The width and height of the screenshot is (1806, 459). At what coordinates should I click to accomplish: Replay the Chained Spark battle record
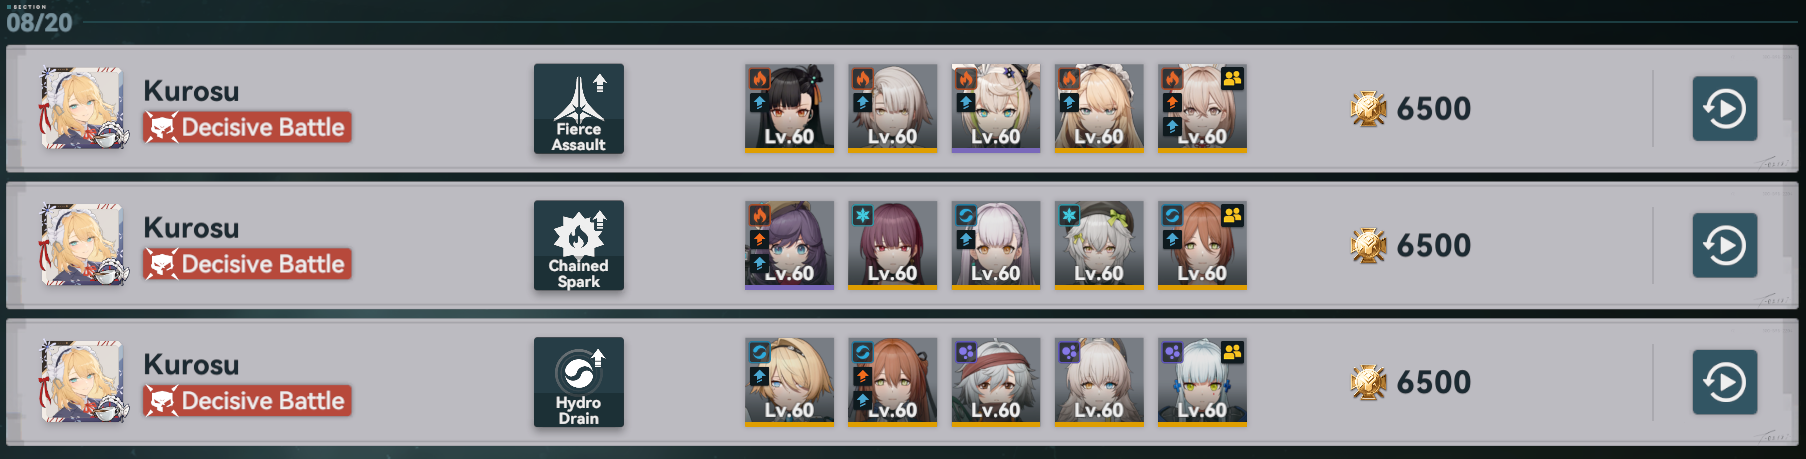[1725, 246]
